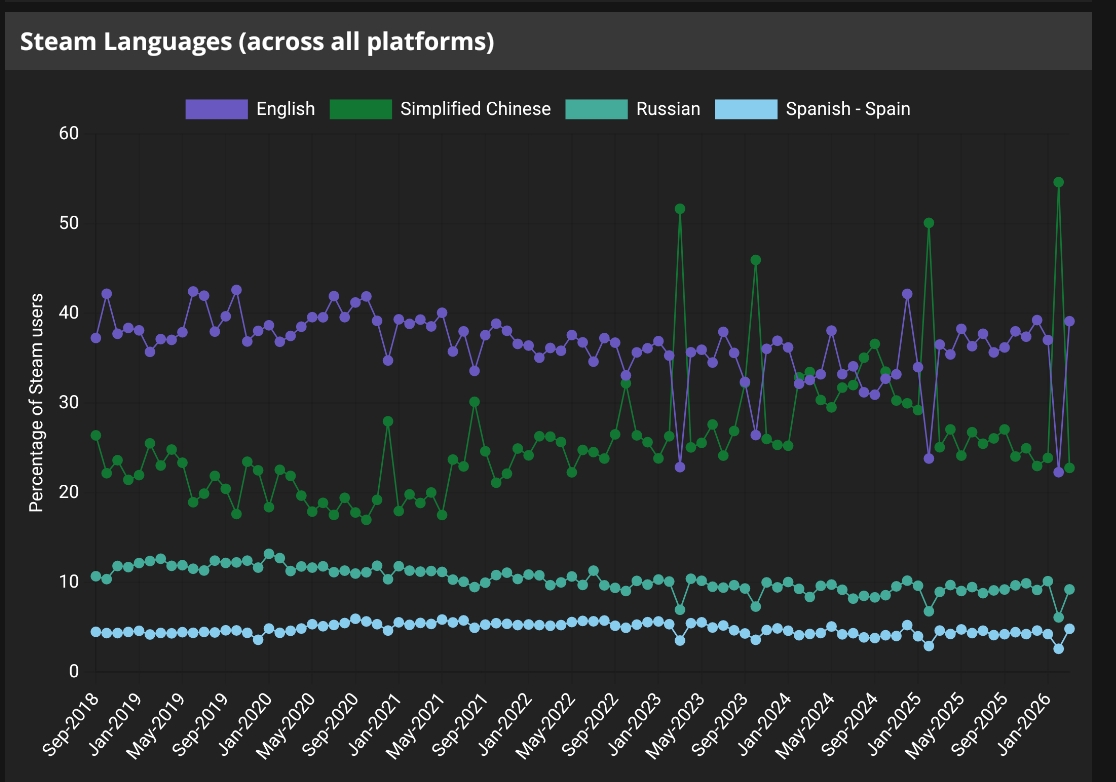Click the May-2024 x-axis label
This screenshot has height=782, width=1116.
pos(805,724)
